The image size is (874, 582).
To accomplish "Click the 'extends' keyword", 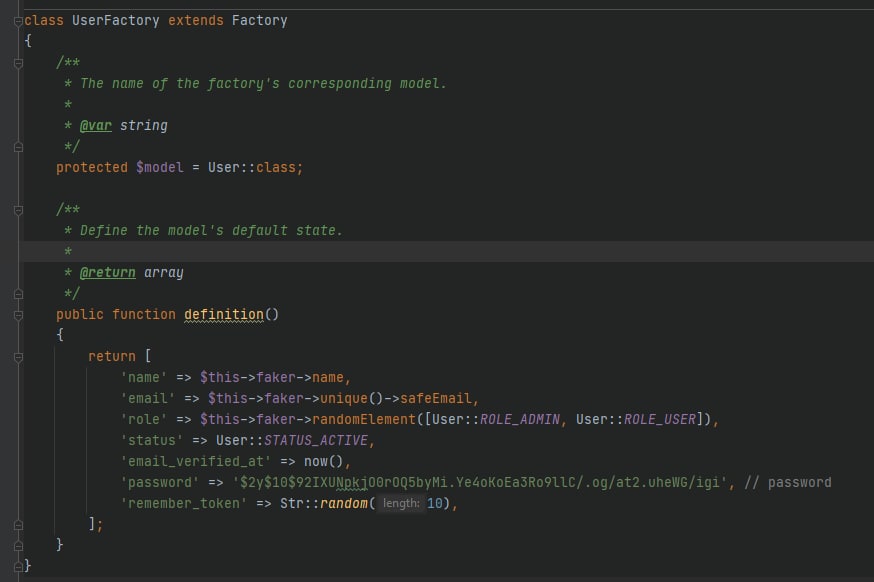I will (196, 21).
